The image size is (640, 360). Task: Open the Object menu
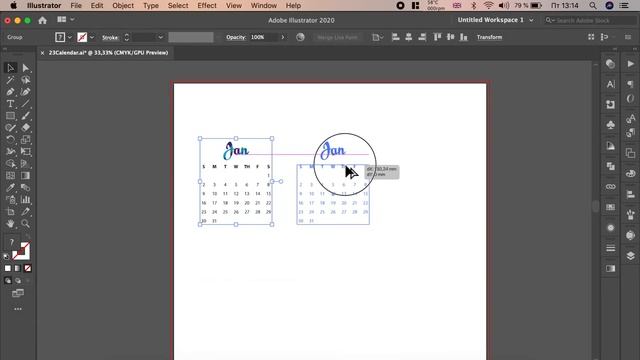[x=123, y=6]
